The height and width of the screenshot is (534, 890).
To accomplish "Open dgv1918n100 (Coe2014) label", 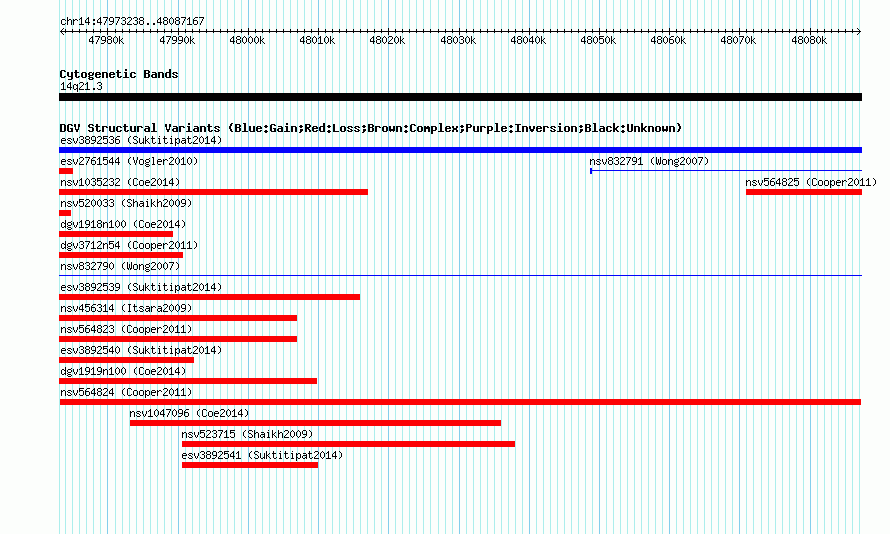I will pos(123,224).
